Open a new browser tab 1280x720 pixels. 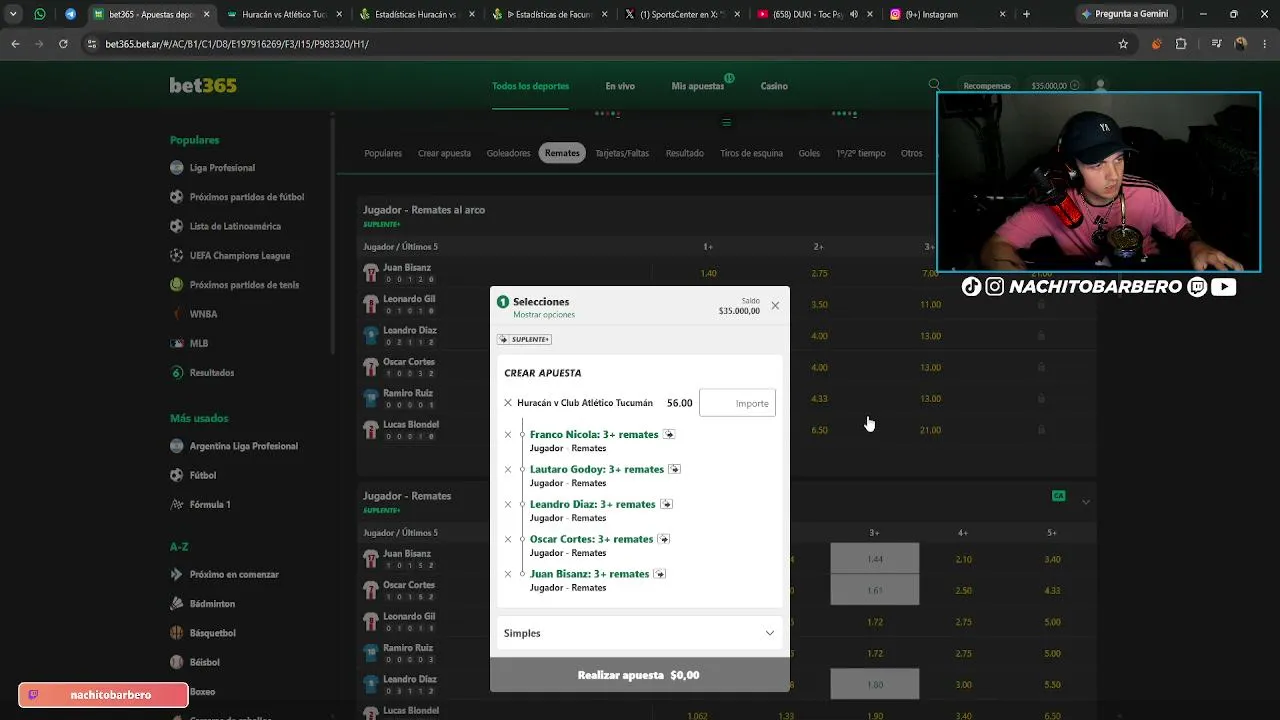(1026, 14)
